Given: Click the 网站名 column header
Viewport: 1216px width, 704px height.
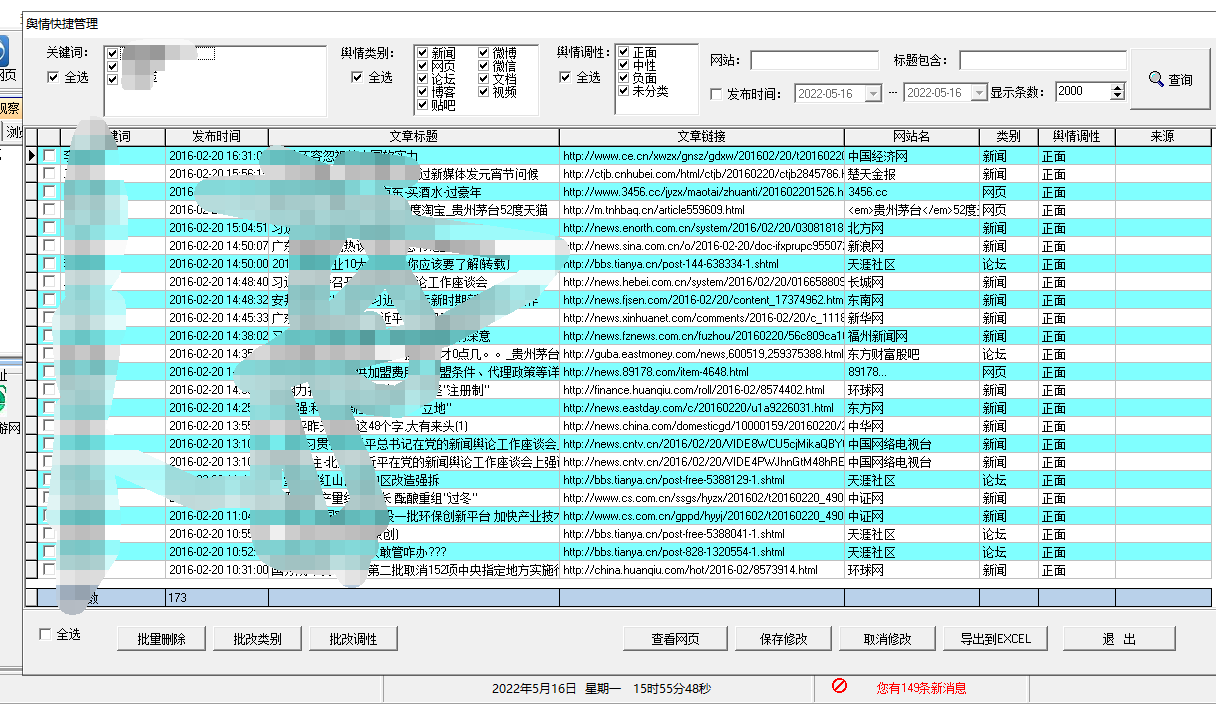Looking at the screenshot, I should (911, 136).
